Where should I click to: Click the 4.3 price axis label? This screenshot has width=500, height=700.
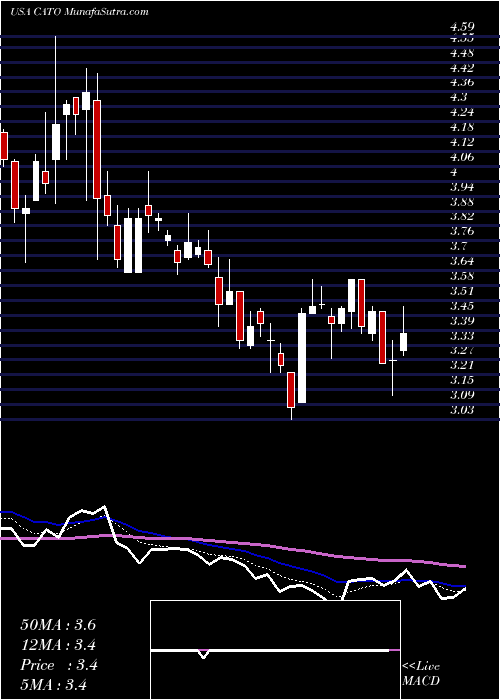tap(458, 97)
